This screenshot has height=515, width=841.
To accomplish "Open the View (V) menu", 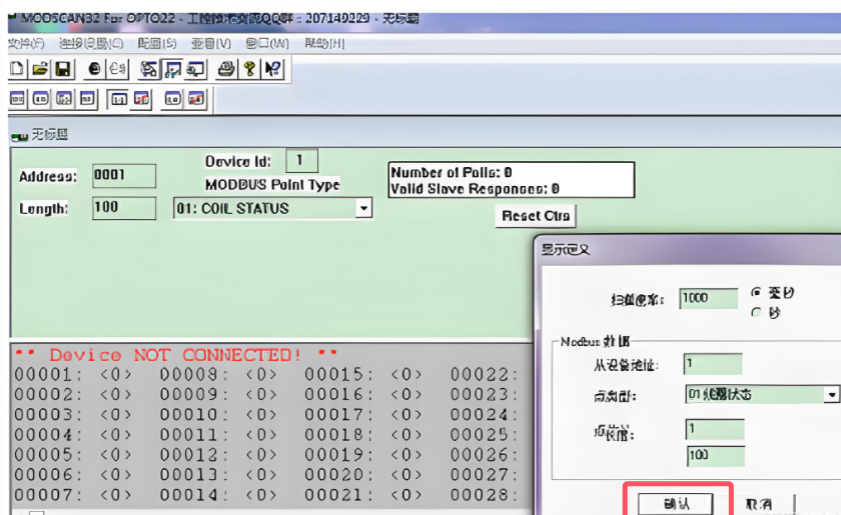I will 210,44.
